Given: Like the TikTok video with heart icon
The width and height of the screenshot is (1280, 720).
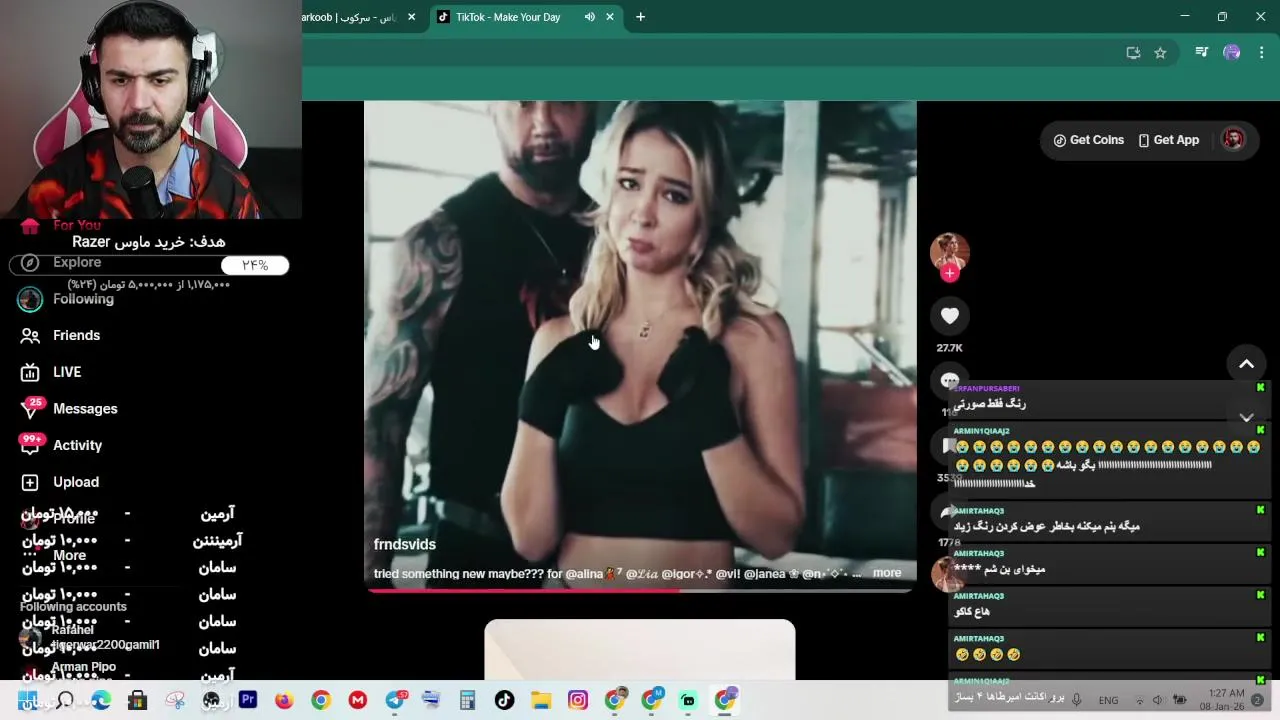Looking at the screenshot, I should click(949, 316).
